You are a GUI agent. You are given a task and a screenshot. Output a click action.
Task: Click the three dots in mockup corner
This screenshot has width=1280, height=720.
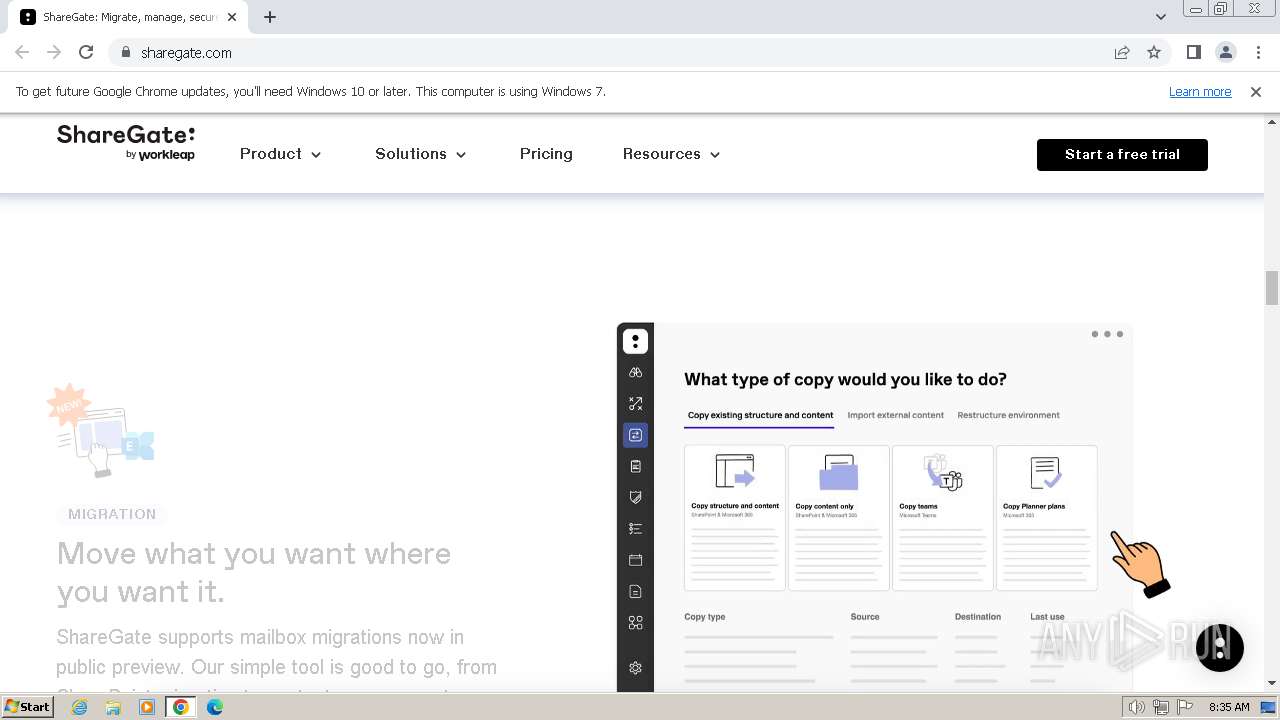point(1107,334)
